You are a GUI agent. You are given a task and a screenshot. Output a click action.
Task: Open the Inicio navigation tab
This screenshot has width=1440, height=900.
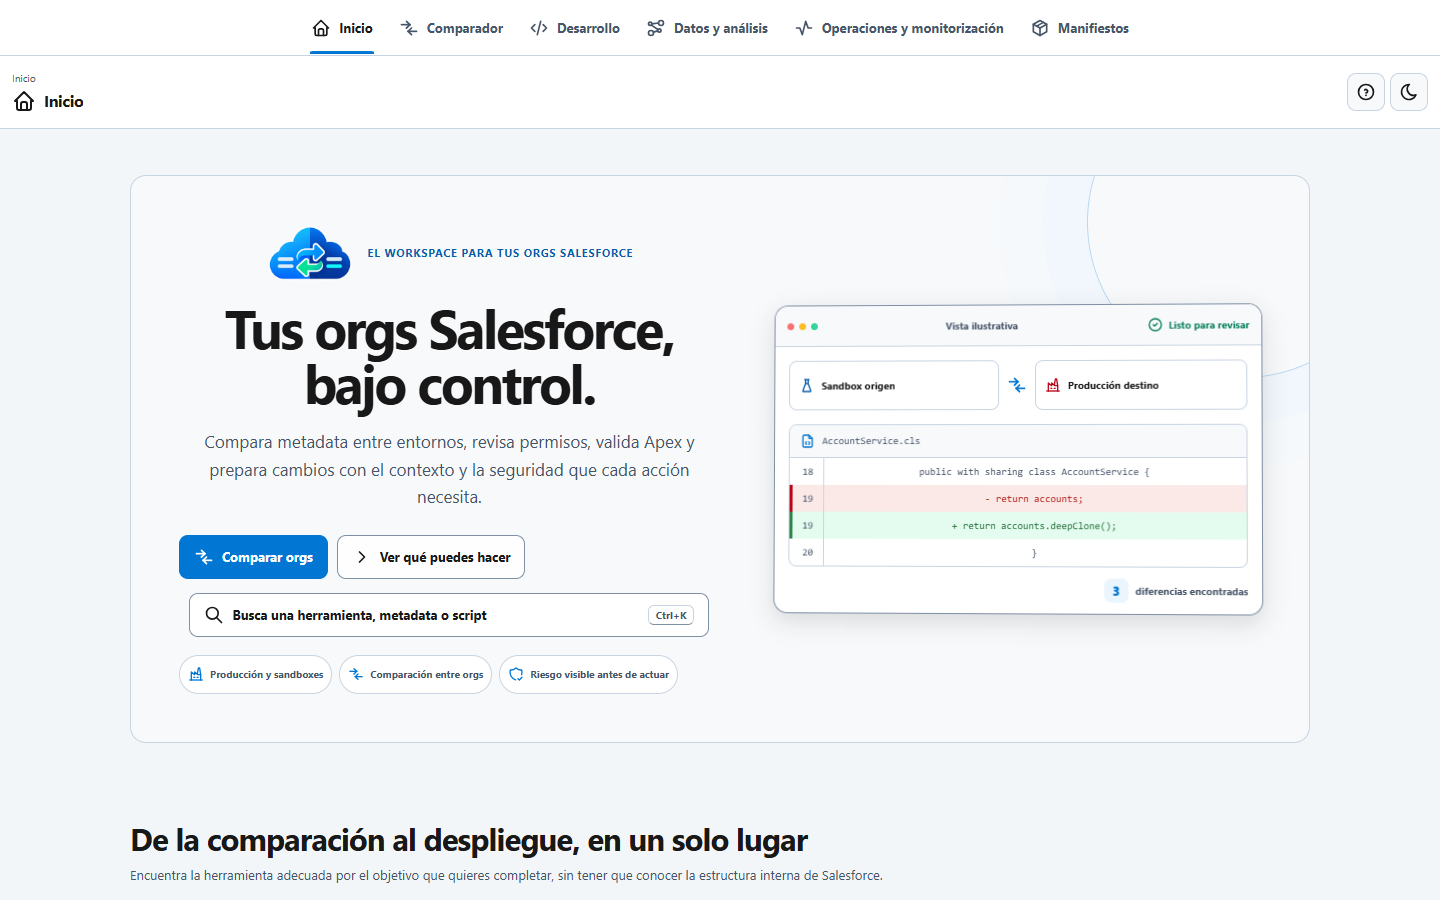pos(342,28)
